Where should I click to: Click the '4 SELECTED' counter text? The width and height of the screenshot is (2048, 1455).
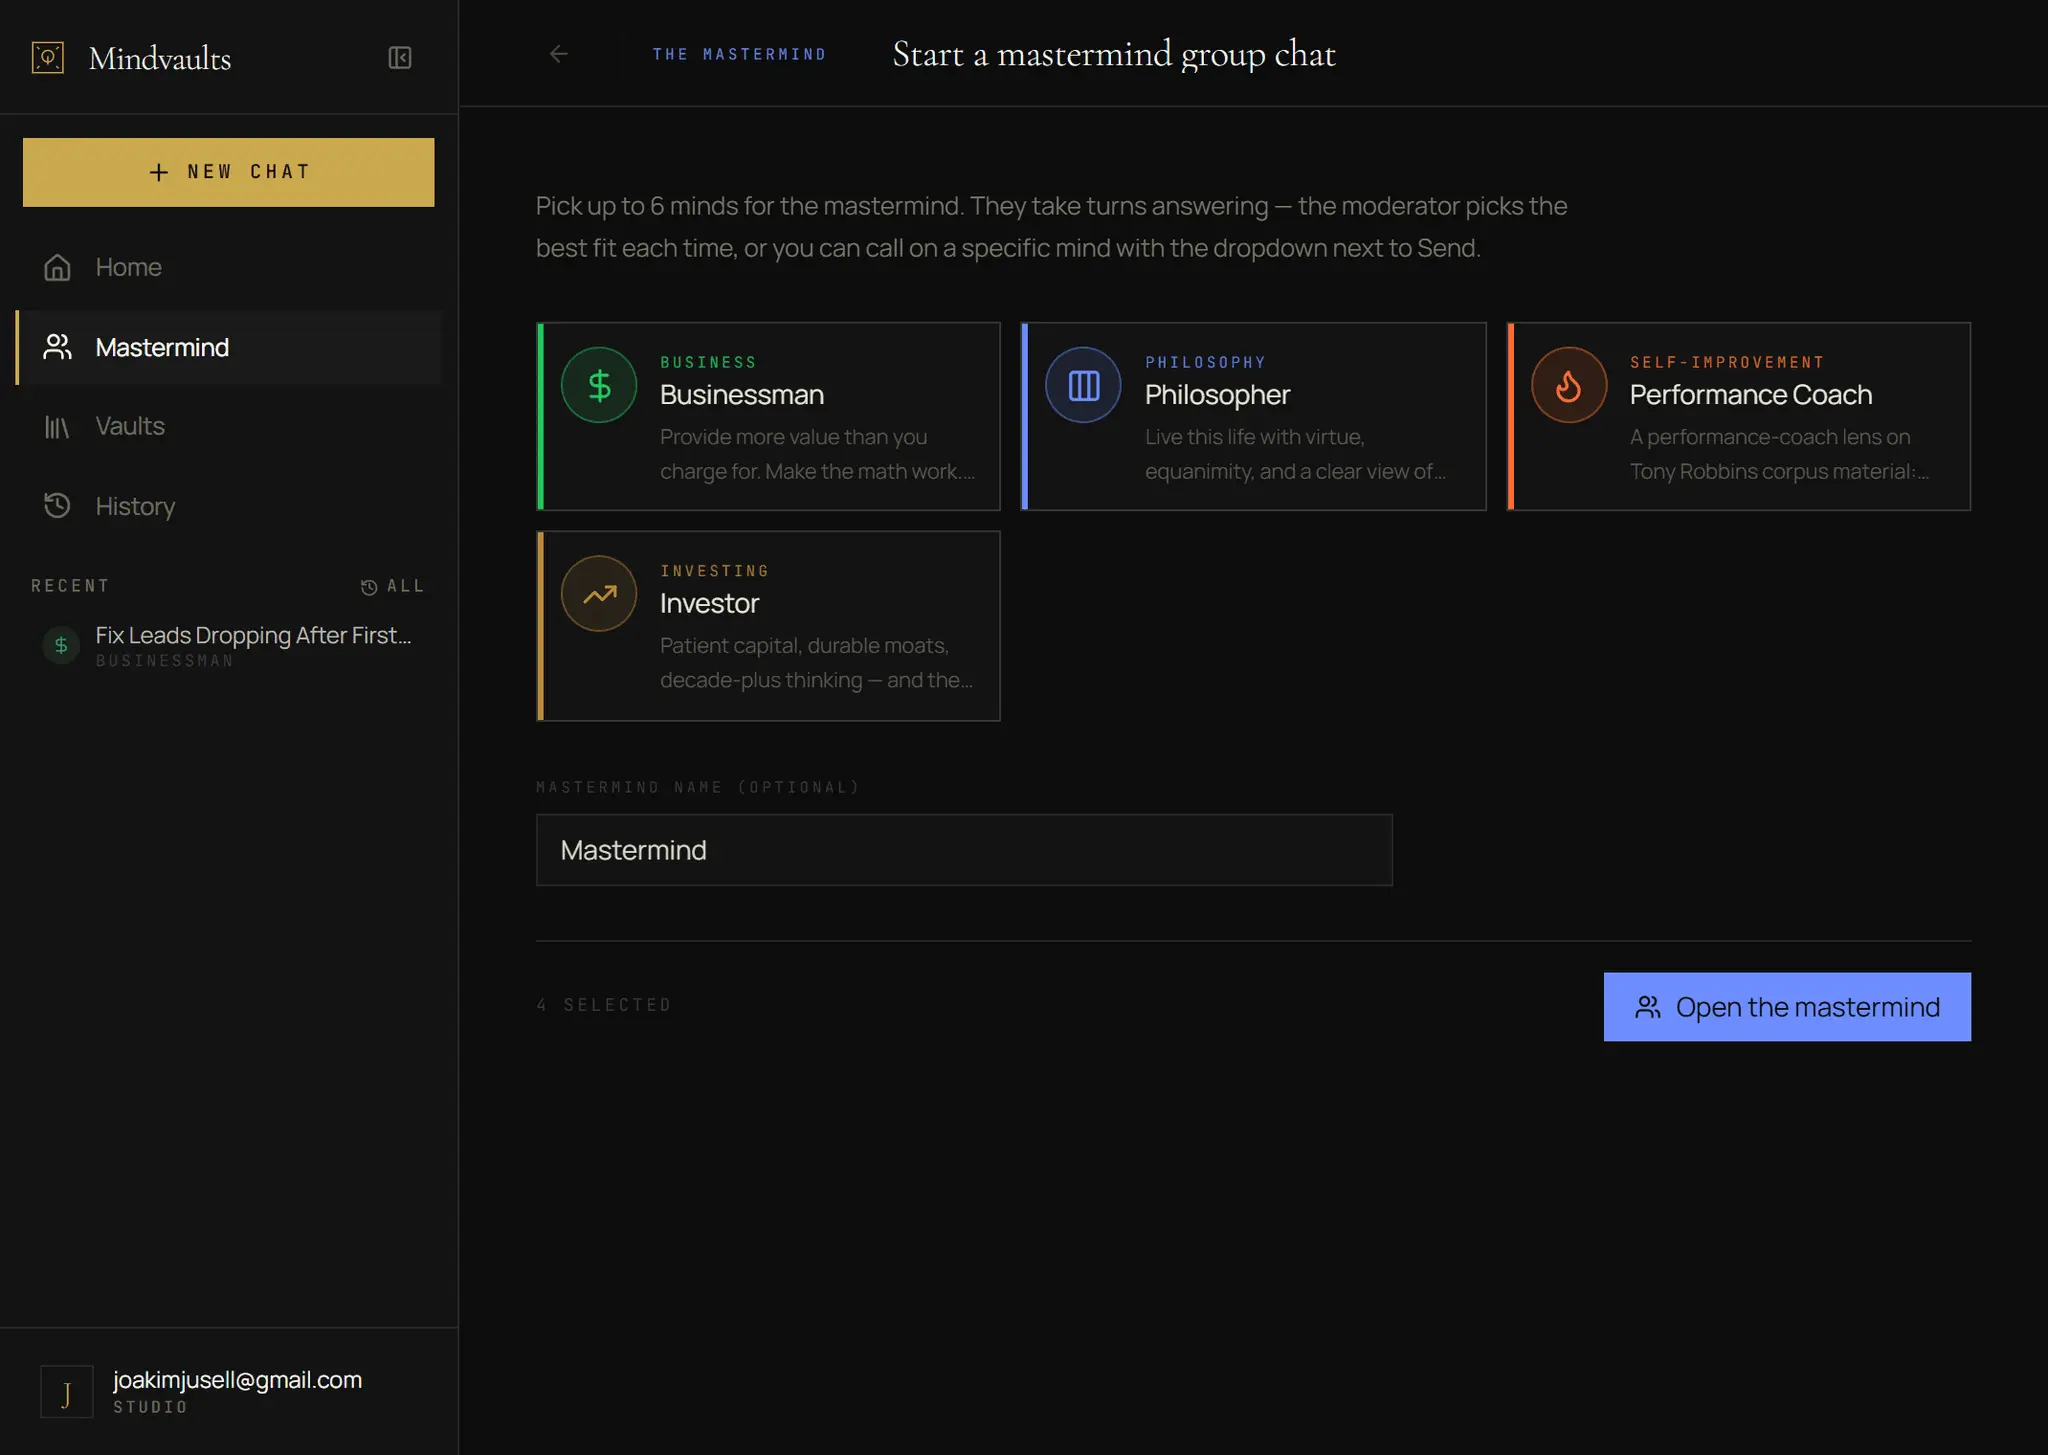click(x=604, y=1005)
